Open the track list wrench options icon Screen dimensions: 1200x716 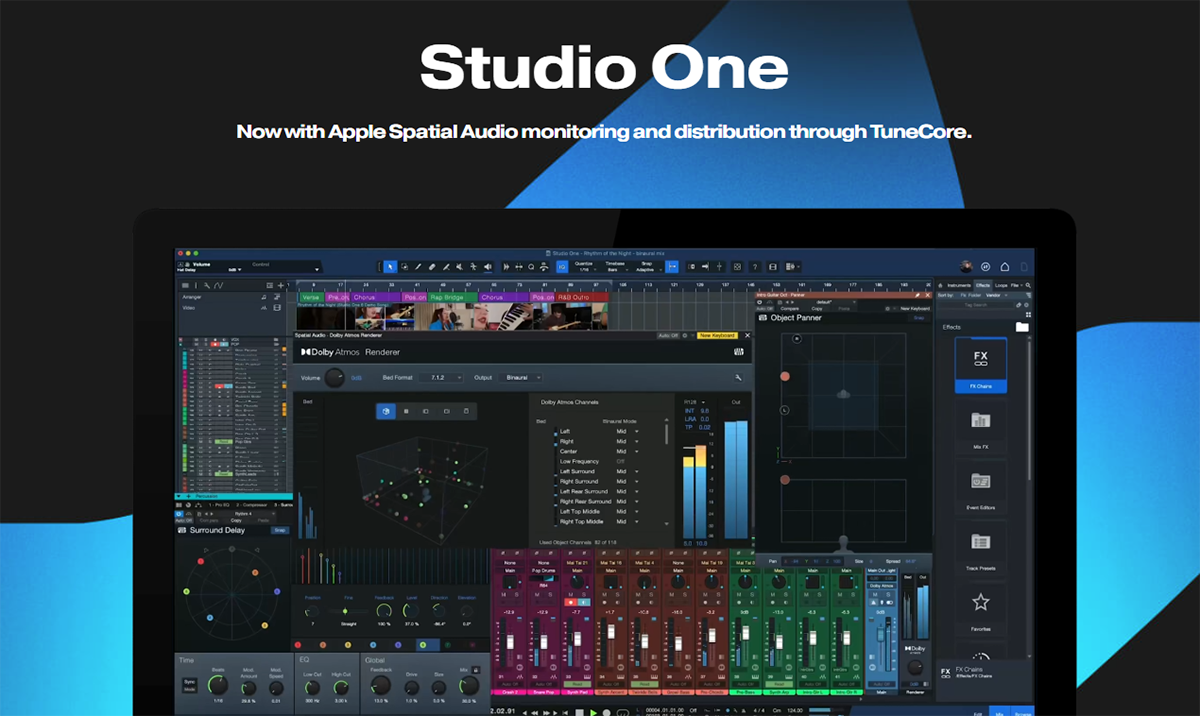click(207, 285)
